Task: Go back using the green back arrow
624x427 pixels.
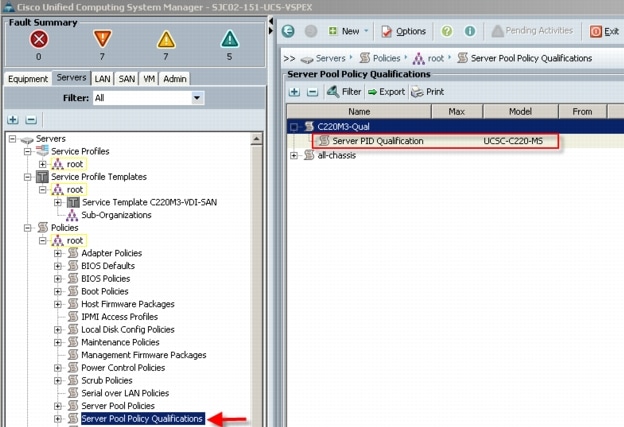Action: point(288,31)
